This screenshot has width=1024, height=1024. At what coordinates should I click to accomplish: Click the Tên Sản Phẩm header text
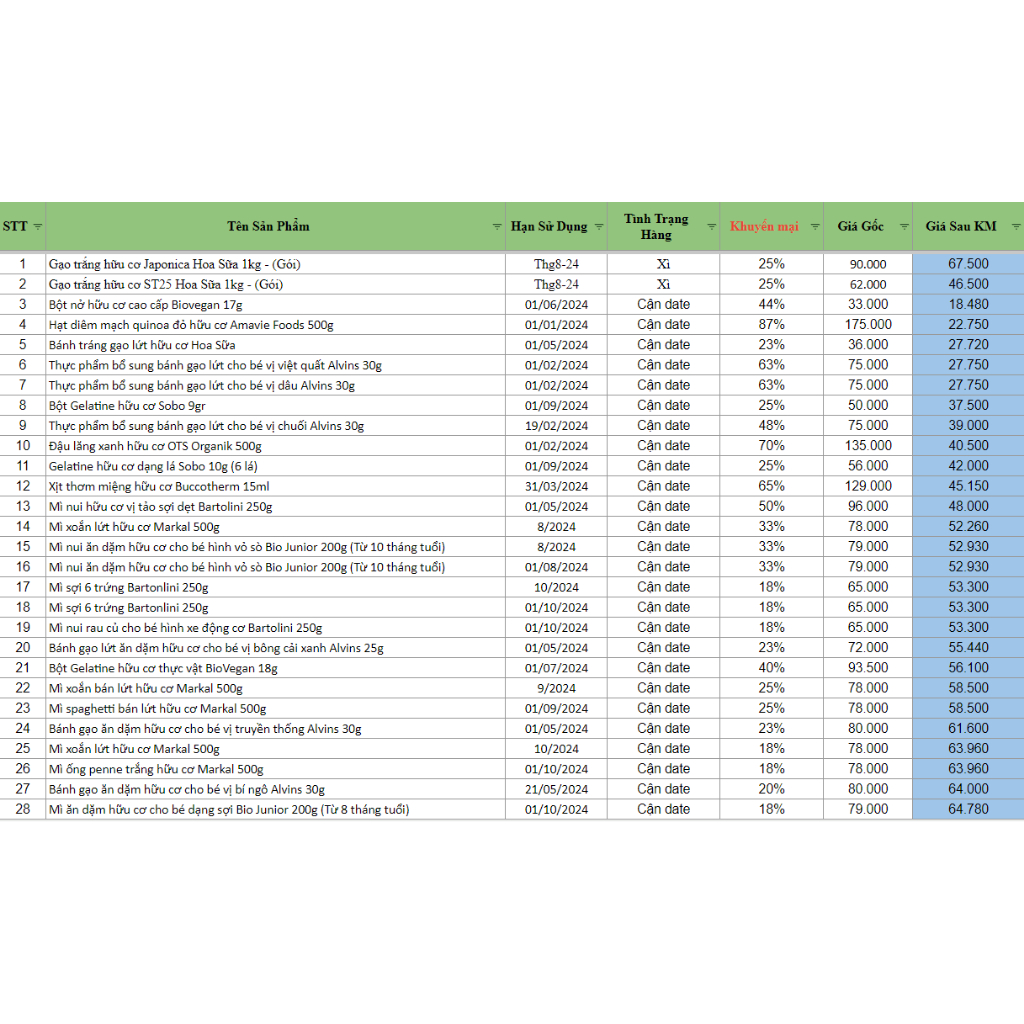click(x=268, y=227)
